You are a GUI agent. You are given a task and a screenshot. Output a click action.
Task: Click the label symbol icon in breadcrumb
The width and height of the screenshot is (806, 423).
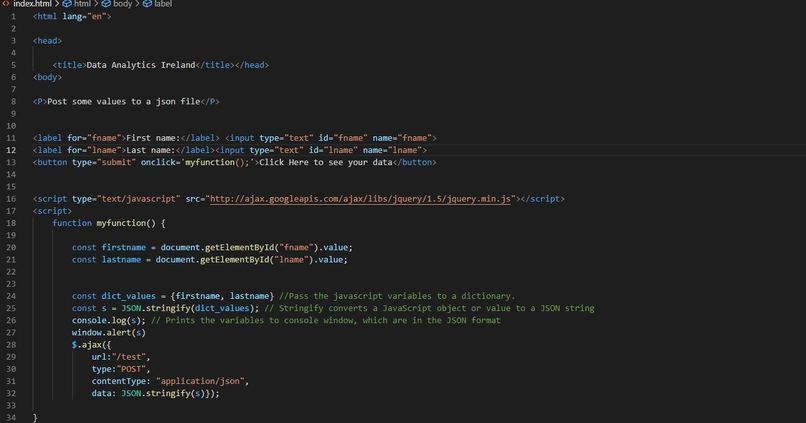pos(147,4)
